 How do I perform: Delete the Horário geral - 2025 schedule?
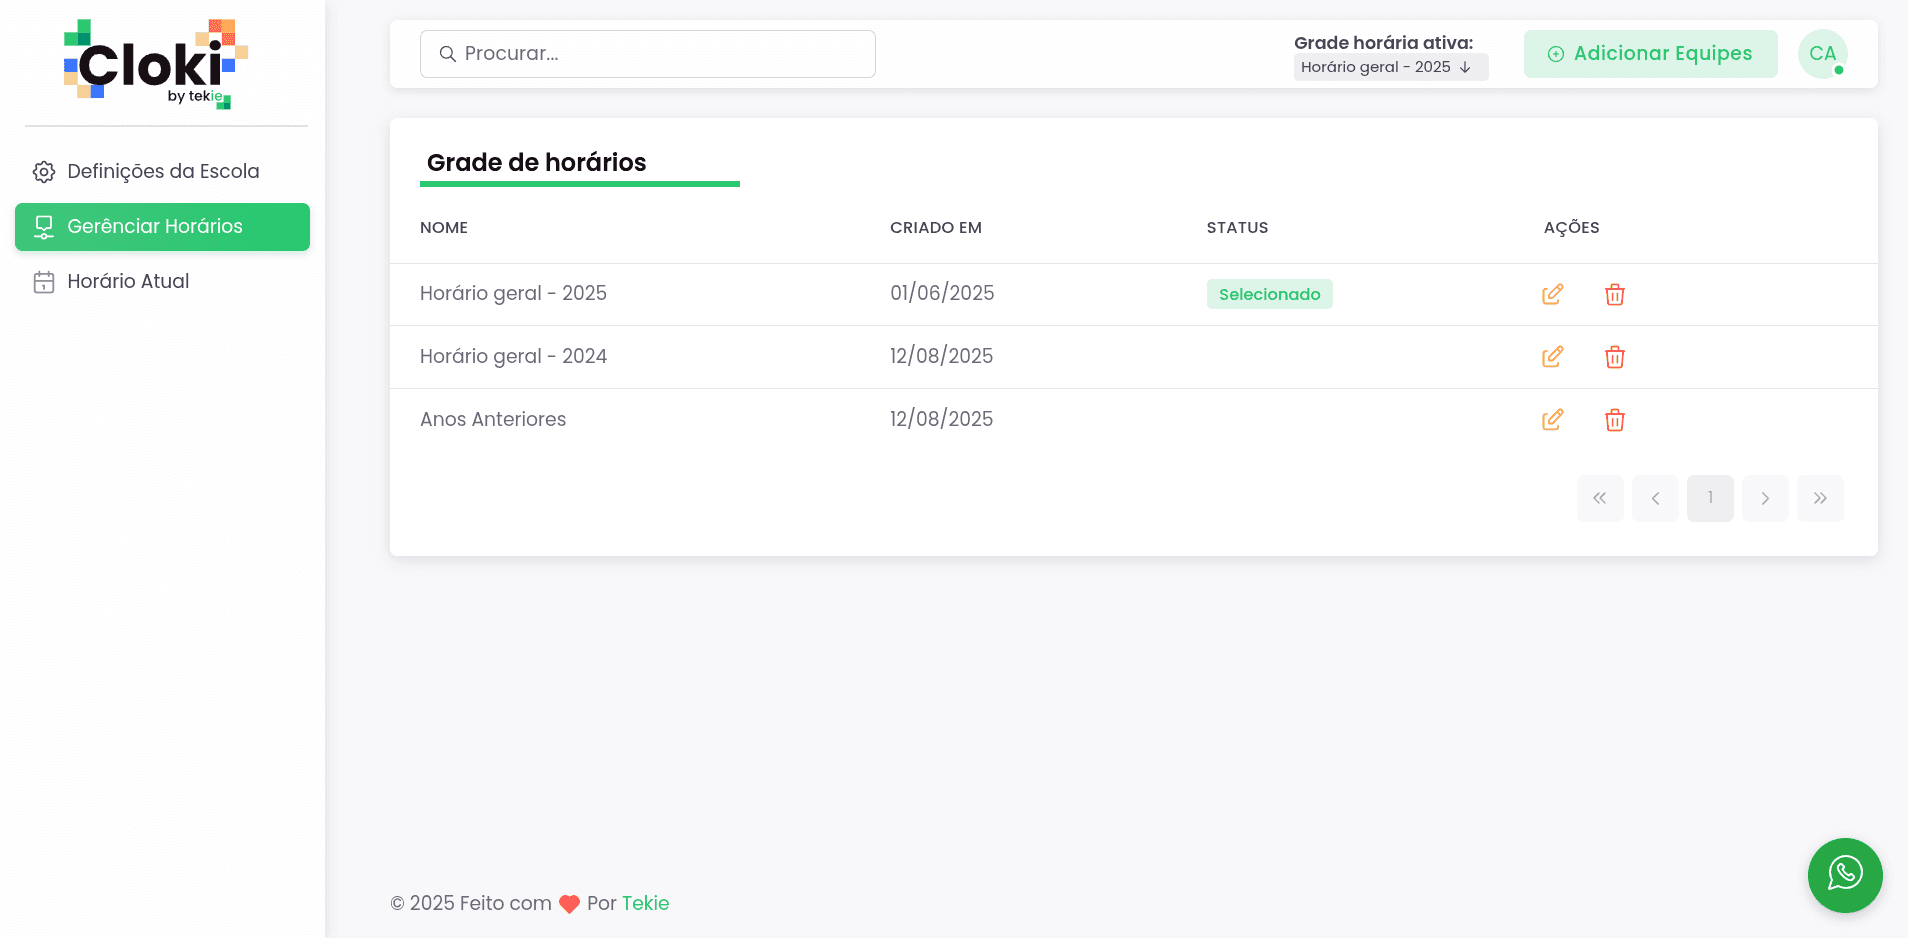pos(1614,294)
